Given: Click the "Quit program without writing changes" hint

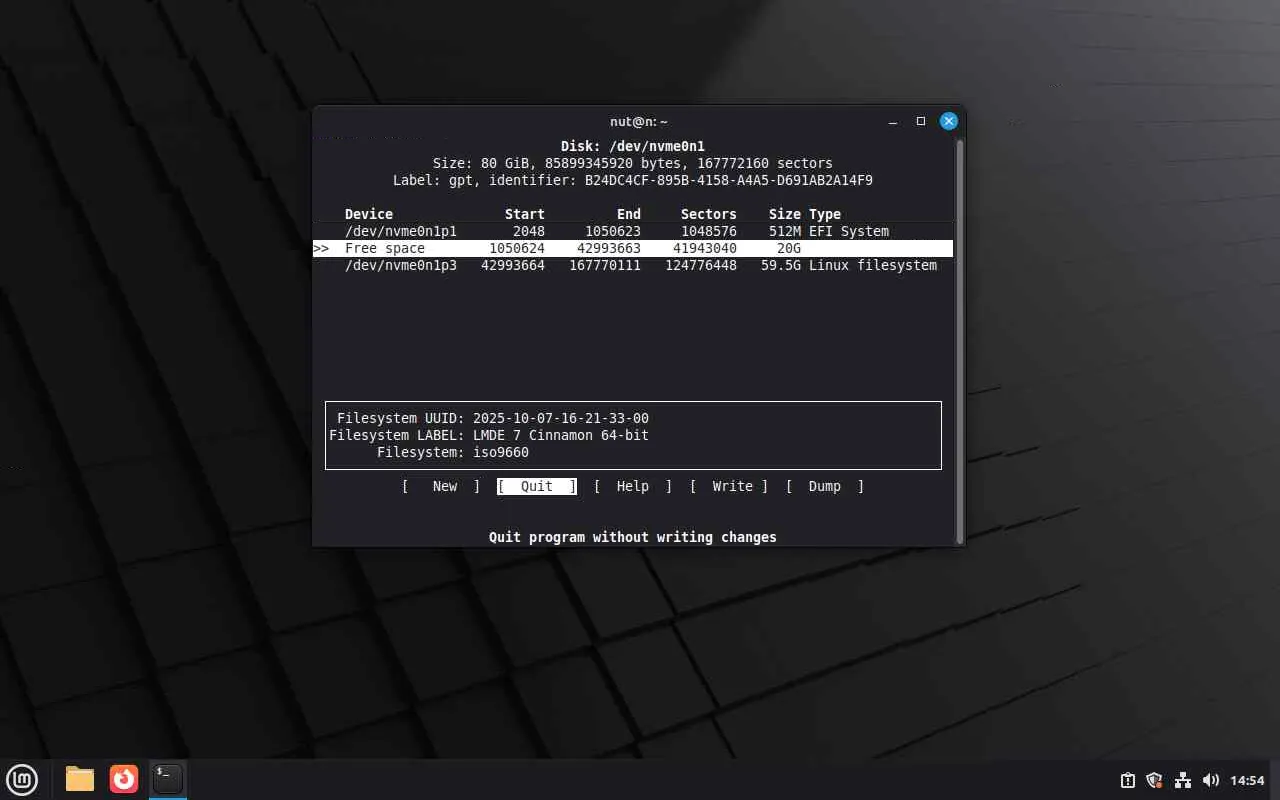Looking at the screenshot, I should point(633,537).
